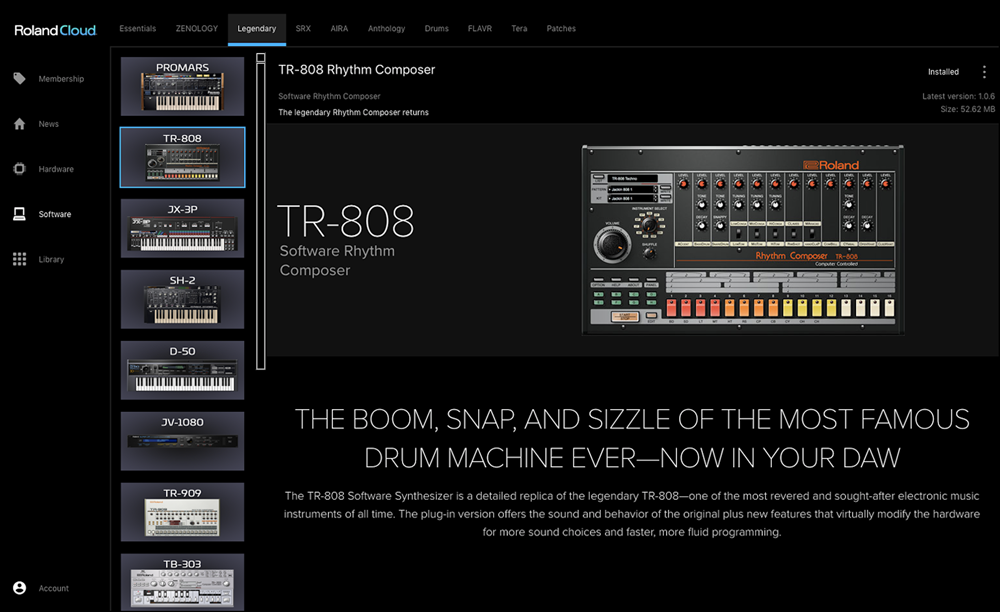Open the Drums tab
The image size is (1000, 612).
[437, 29]
